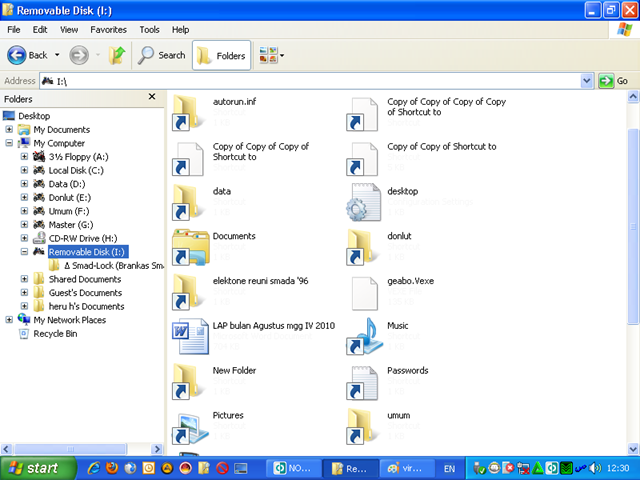The height and width of the screenshot is (480, 640).
Task: Open the Tools menu
Action: click(x=149, y=30)
